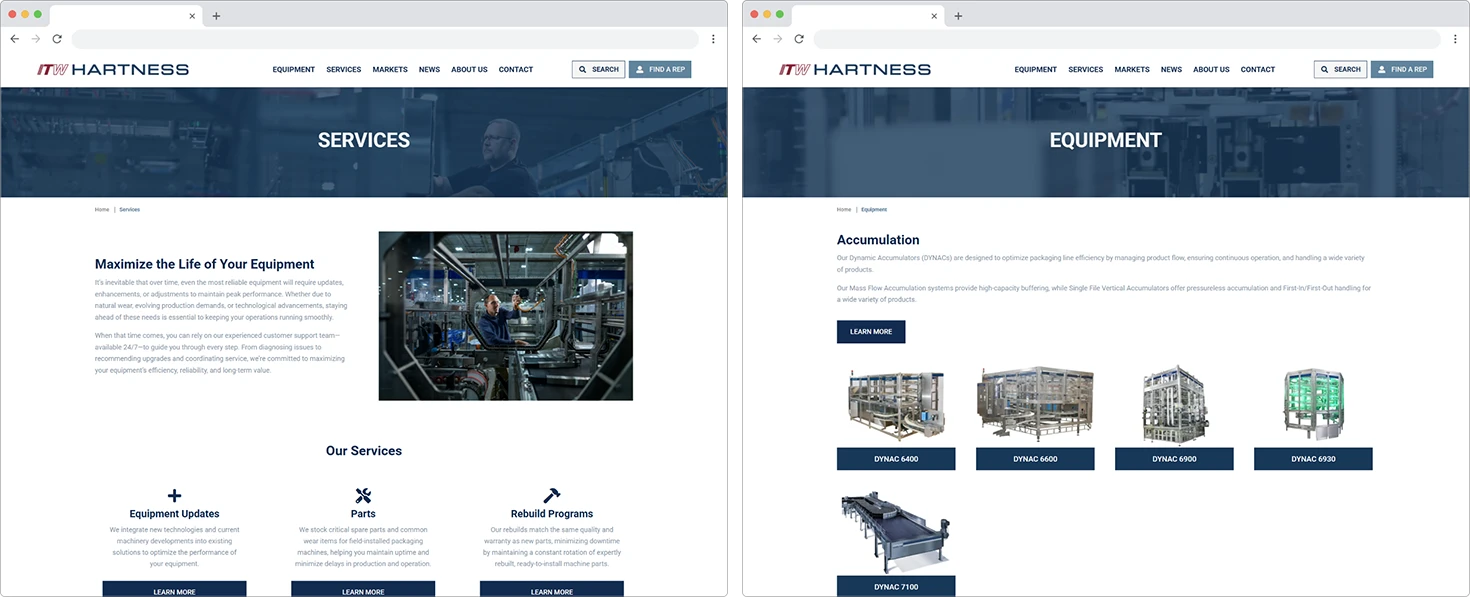
Task: Open the NEWS section from the navigation
Action: coord(429,69)
